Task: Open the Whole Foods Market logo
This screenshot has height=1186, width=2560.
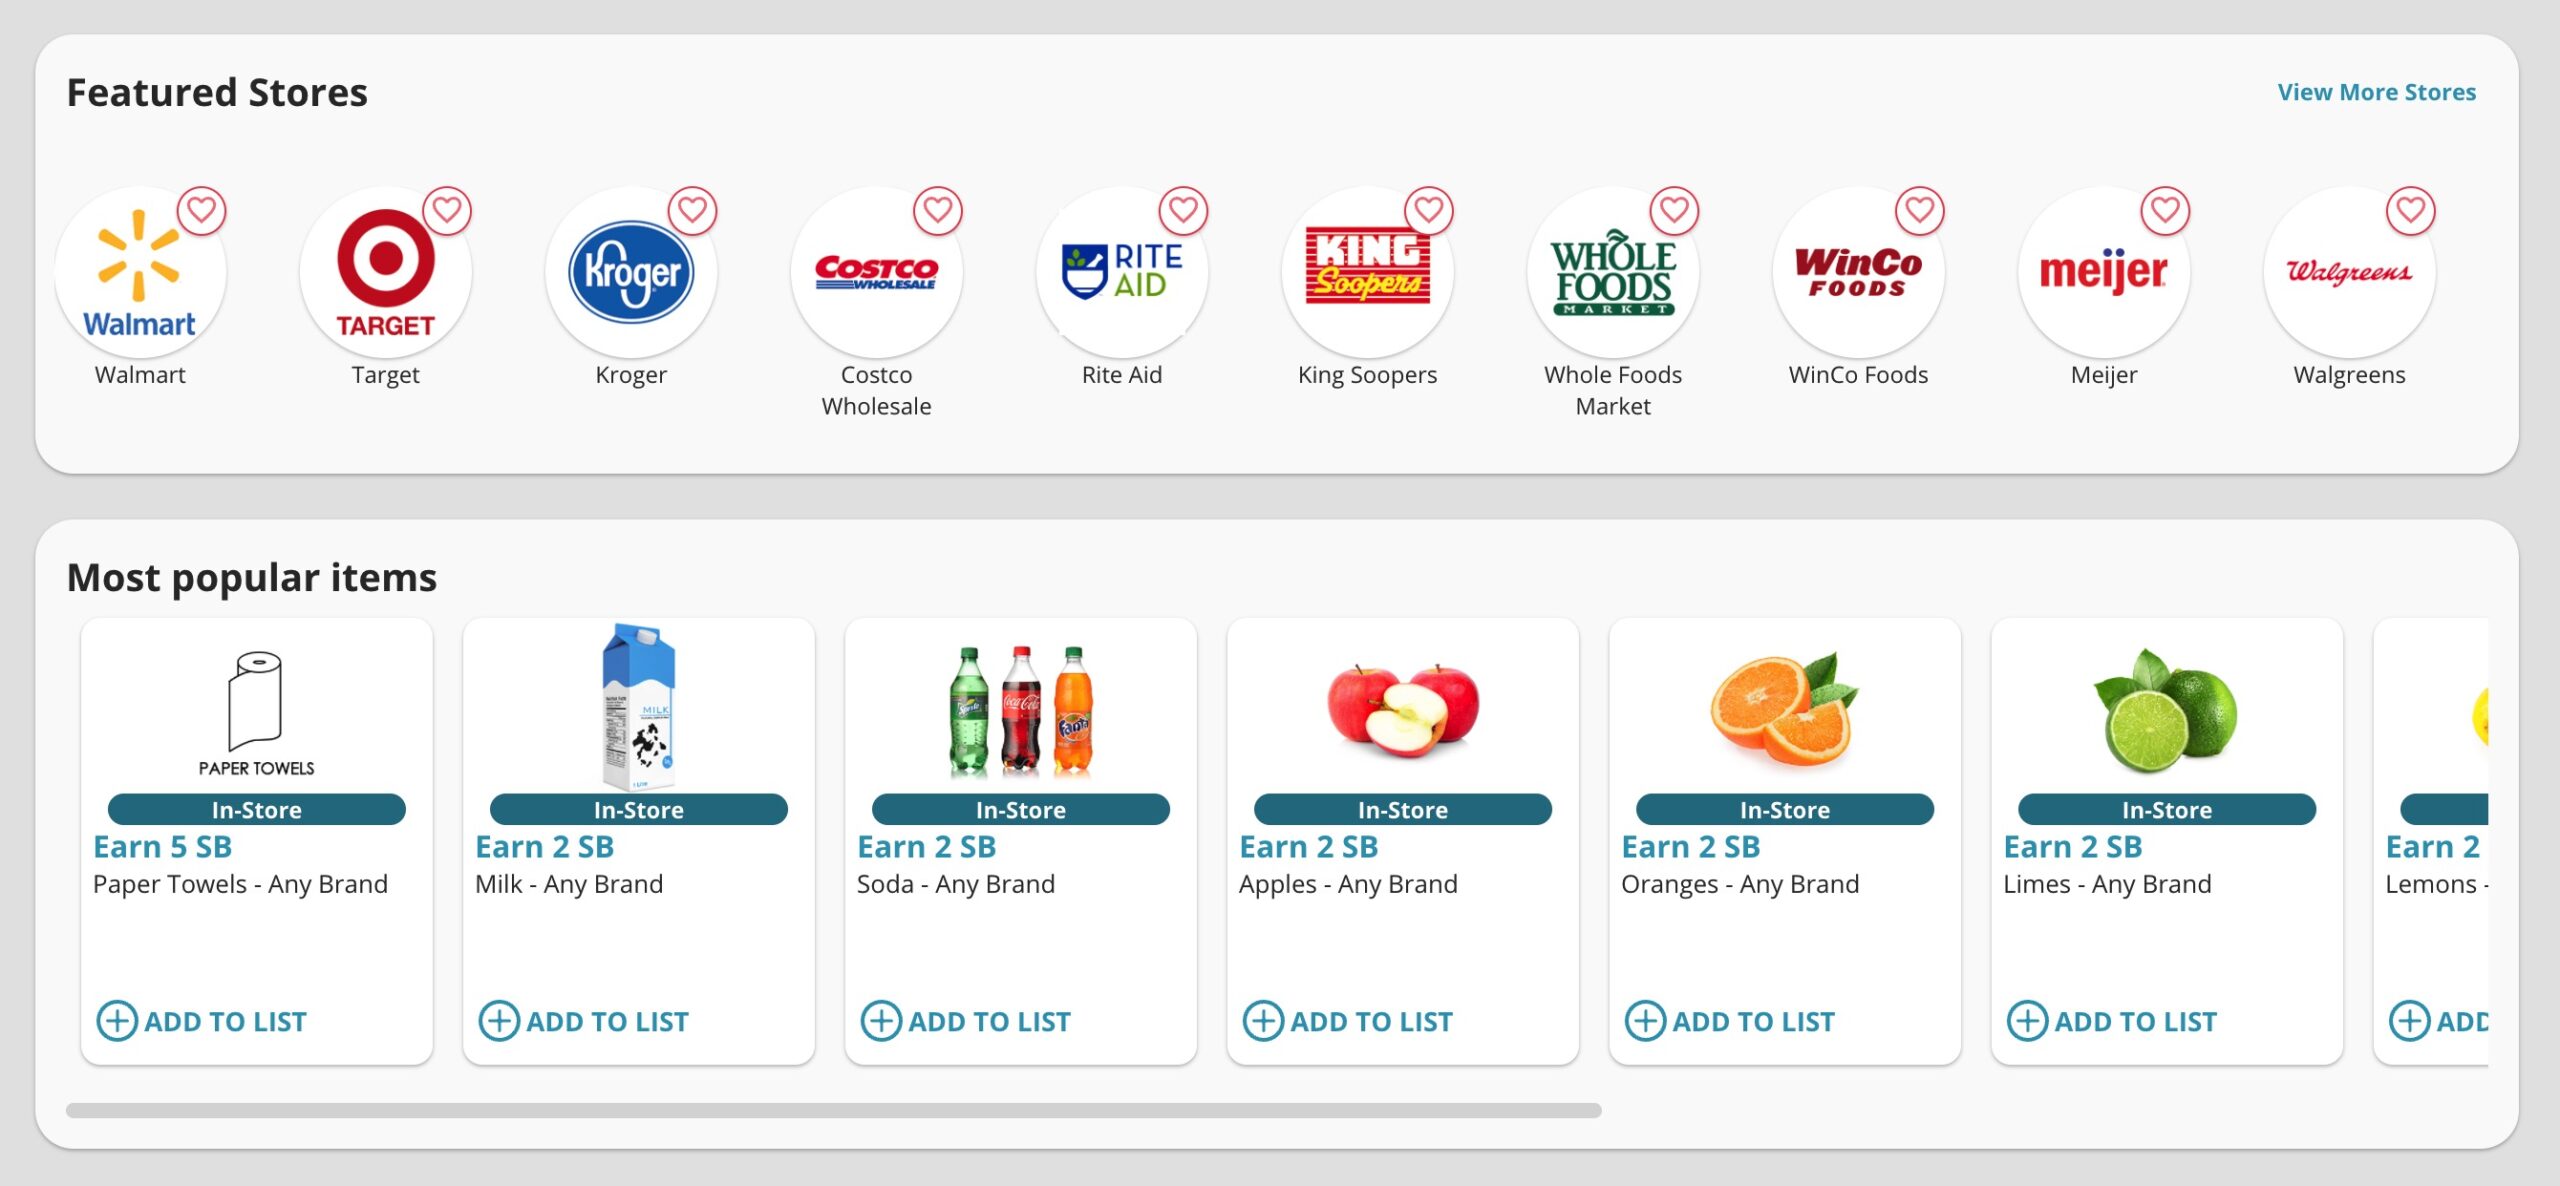Action: (1612, 272)
